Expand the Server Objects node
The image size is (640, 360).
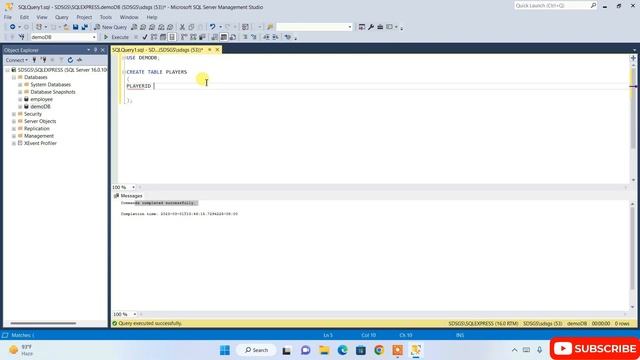click(14, 121)
